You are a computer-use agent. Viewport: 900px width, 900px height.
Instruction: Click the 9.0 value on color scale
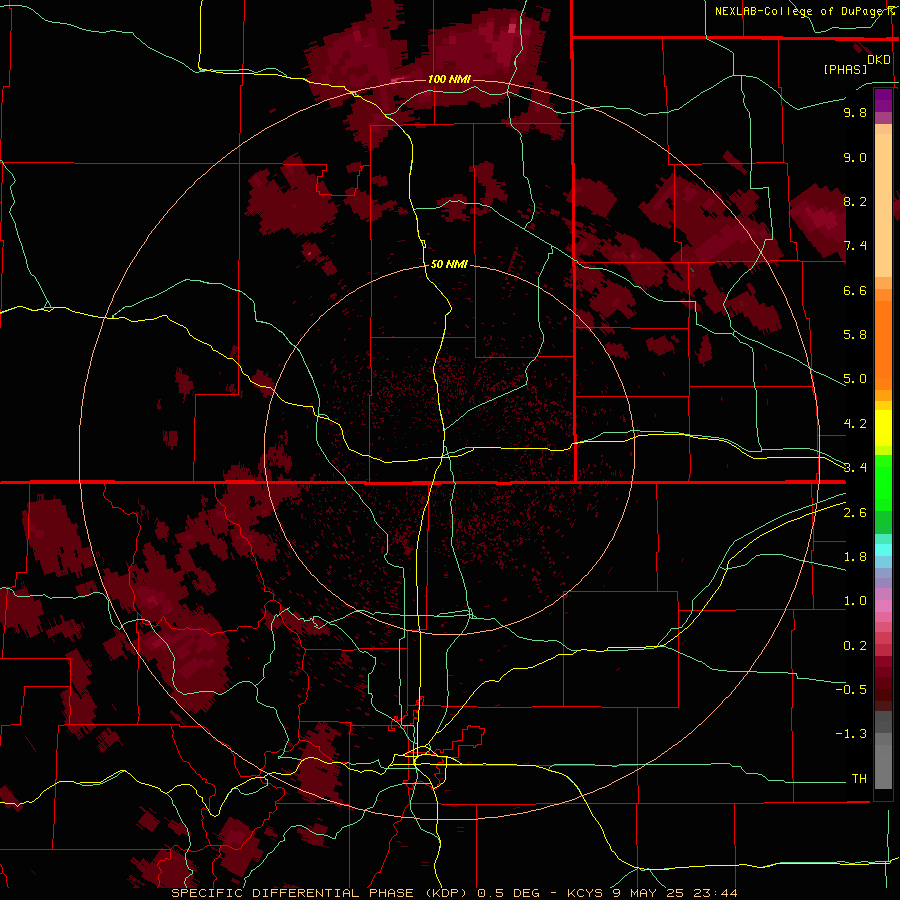pos(855,157)
